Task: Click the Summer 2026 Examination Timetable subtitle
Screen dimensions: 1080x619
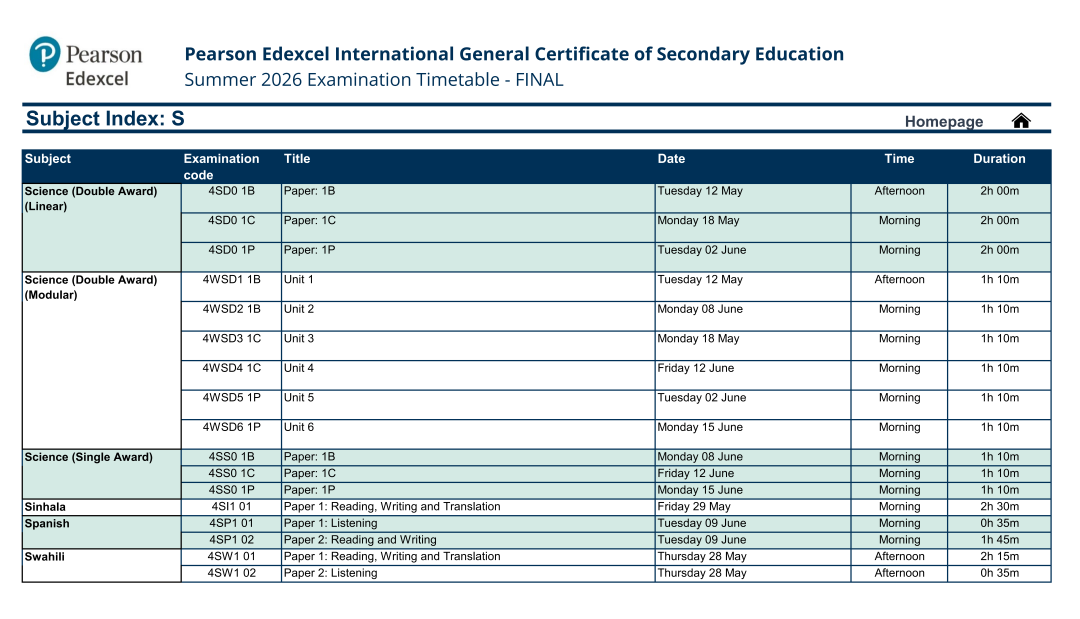Action: (x=374, y=80)
